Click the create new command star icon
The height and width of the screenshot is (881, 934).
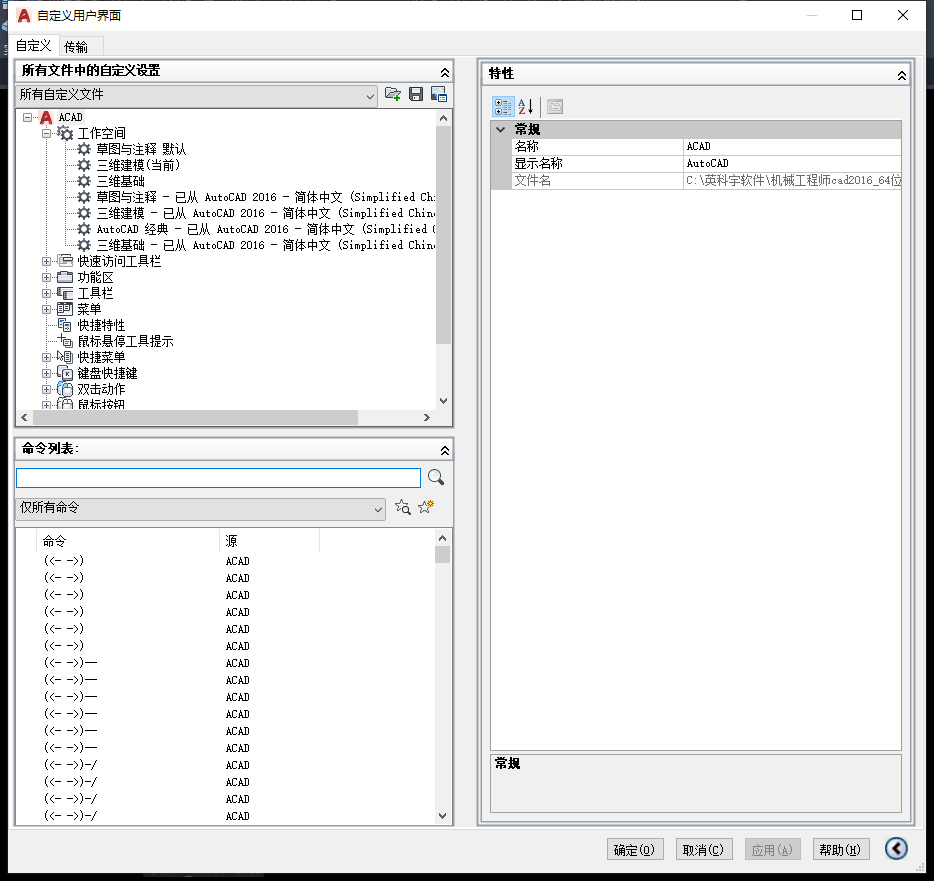(x=426, y=507)
